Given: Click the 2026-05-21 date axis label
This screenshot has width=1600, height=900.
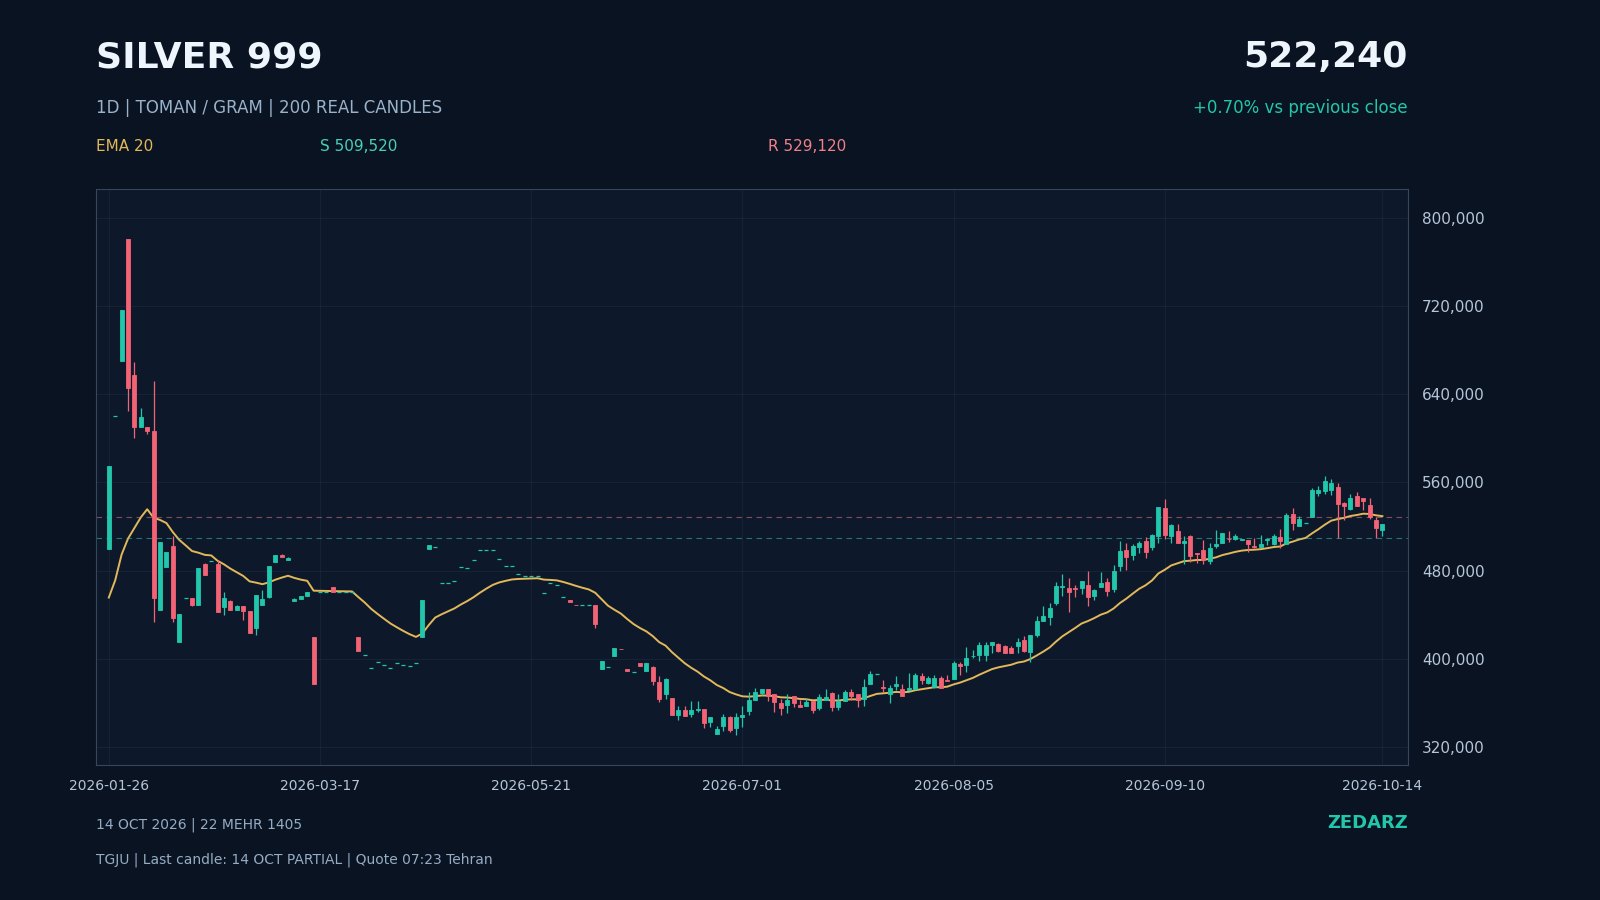Looking at the screenshot, I should click(x=531, y=785).
